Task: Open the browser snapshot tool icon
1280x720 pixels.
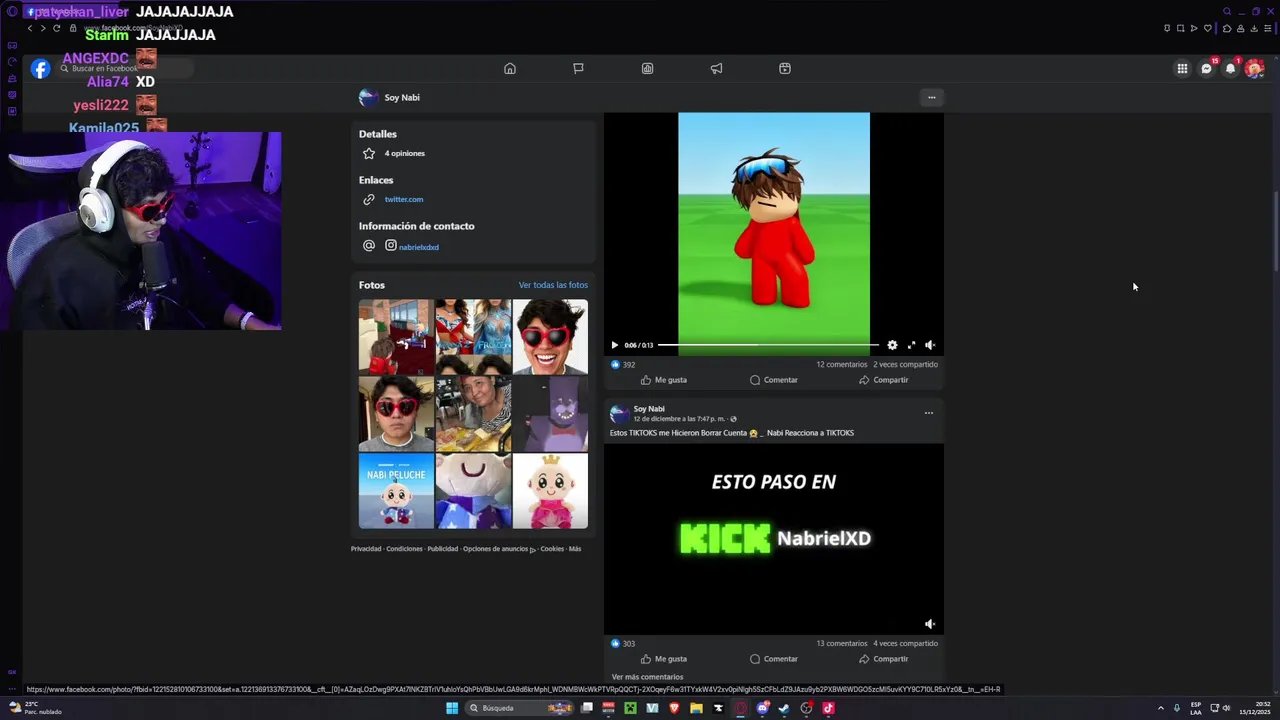Action: coord(1180,28)
